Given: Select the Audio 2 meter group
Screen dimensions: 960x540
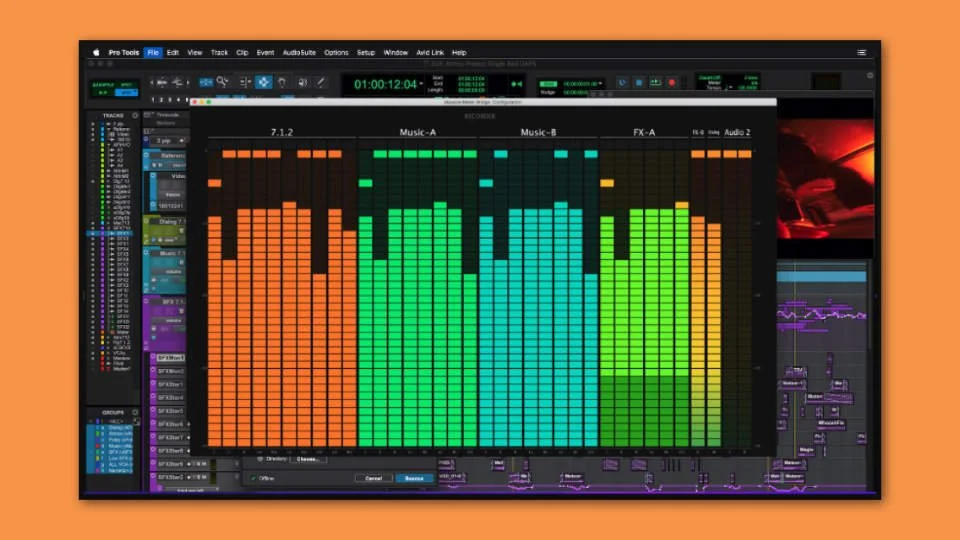Looking at the screenshot, I should 737,132.
